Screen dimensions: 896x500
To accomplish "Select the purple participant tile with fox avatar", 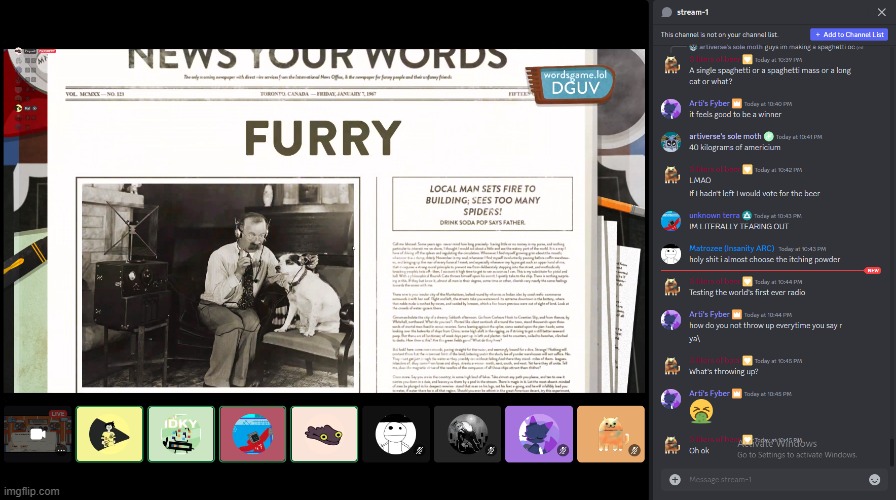I will coord(539,434).
